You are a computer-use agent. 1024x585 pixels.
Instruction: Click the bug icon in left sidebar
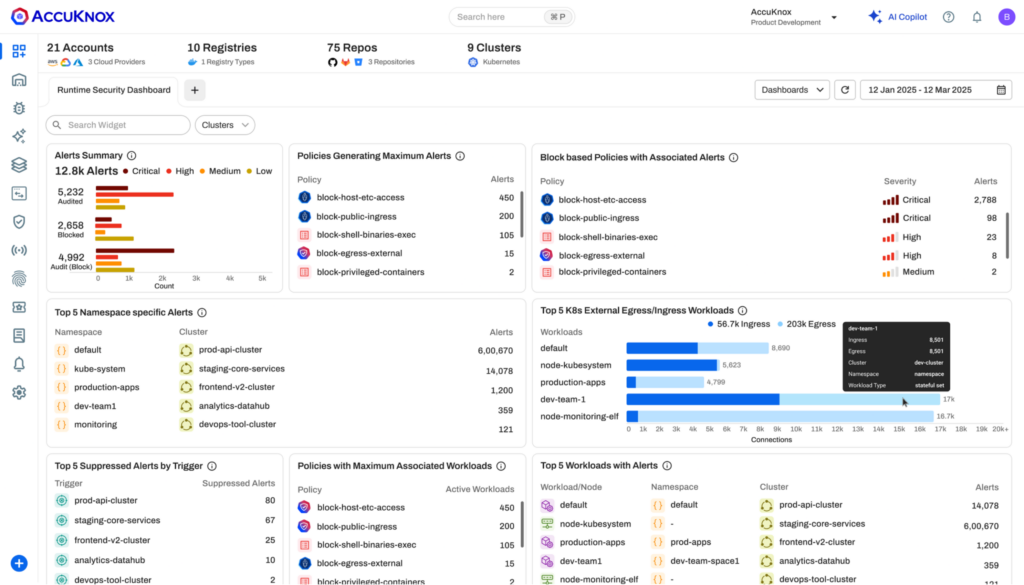click(x=18, y=108)
